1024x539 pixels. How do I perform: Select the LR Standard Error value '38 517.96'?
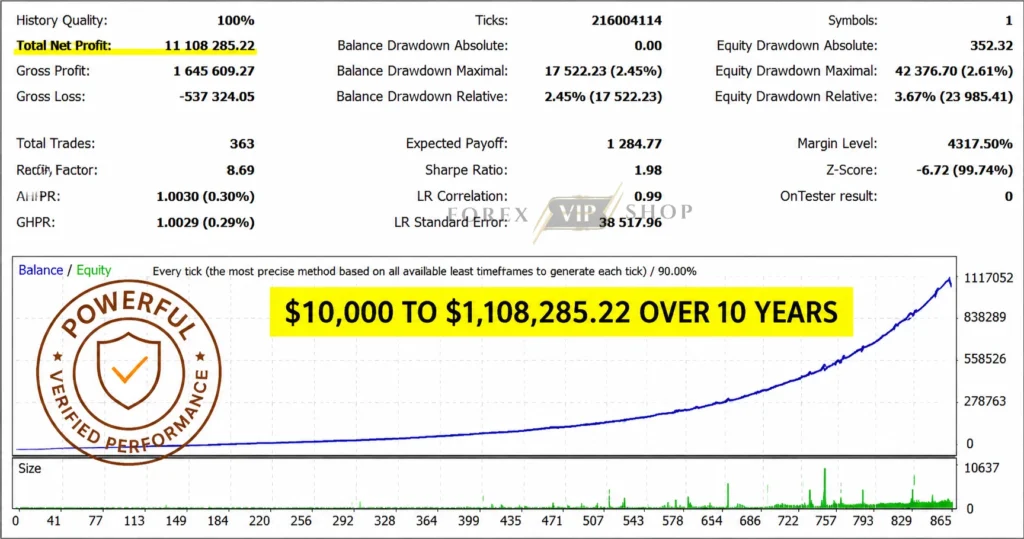click(x=630, y=222)
